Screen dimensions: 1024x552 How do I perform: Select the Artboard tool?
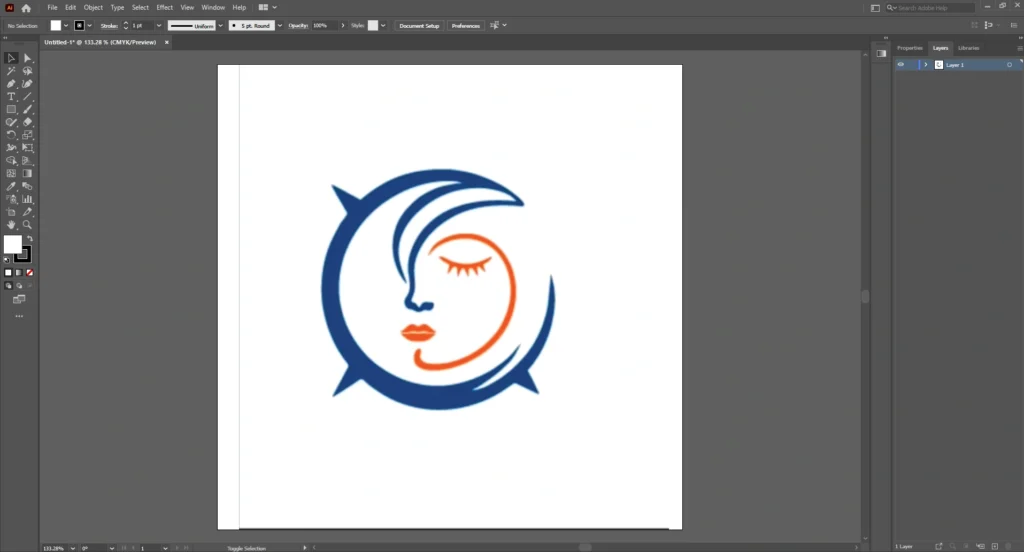[11, 212]
